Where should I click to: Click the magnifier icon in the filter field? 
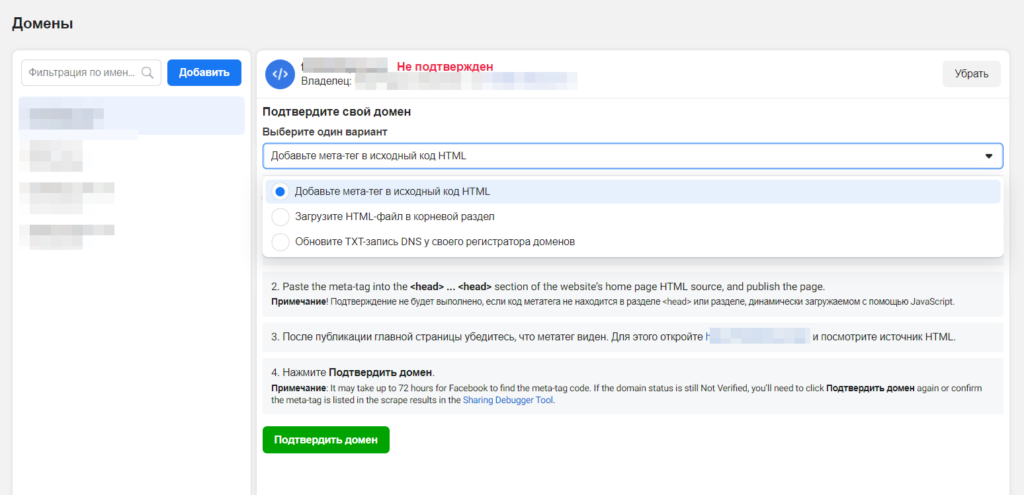(149, 72)
